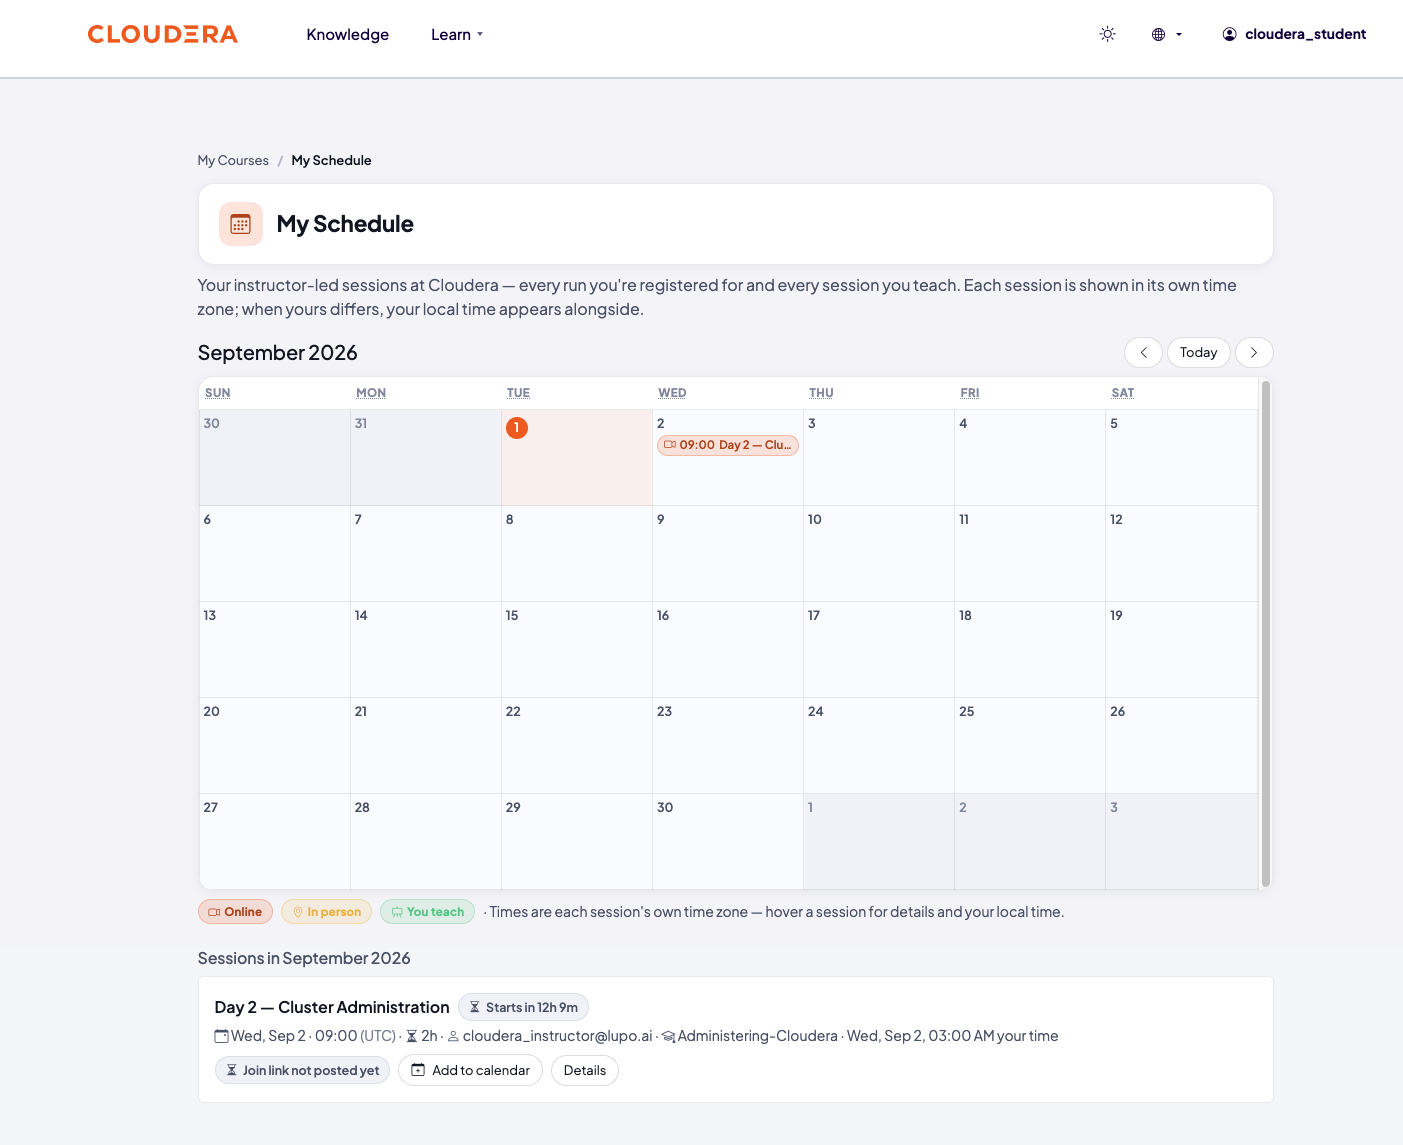Select September 24 day cell
The height and width of the screenshot is (1145, 1403).
[x=879, y=745]
